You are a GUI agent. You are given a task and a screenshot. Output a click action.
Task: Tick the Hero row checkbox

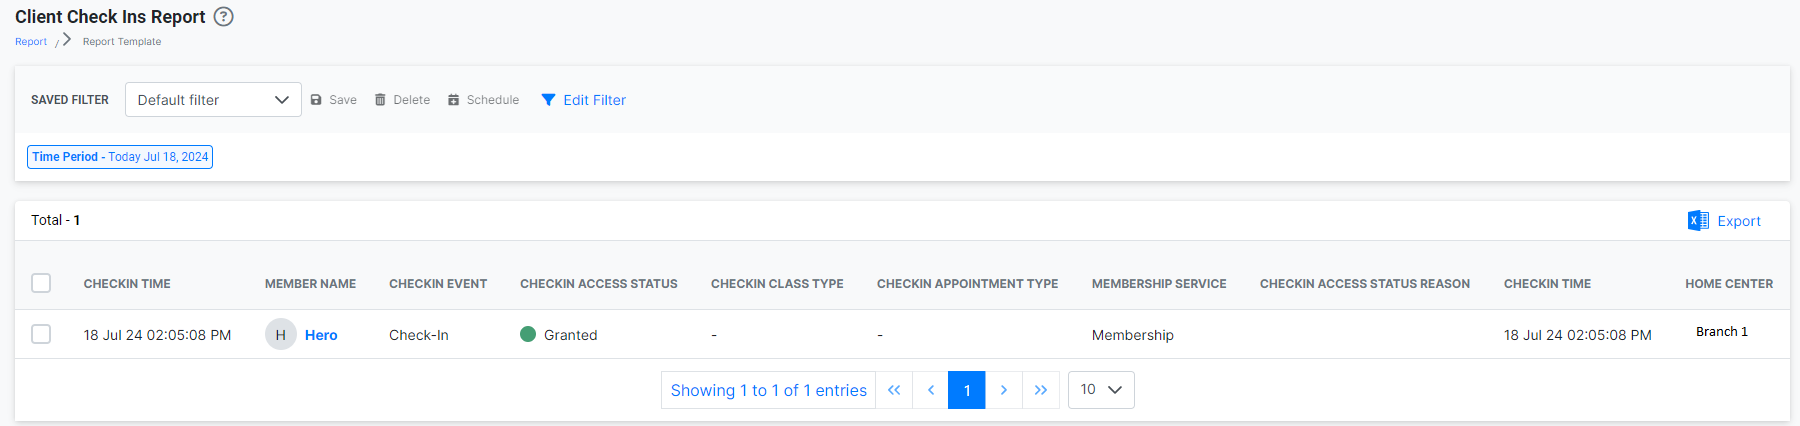click(41, 334)
